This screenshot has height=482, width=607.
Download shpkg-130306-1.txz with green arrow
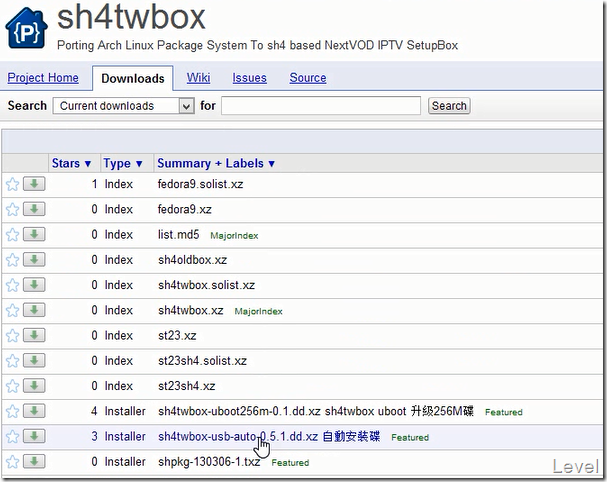pyautogui.click(x=34, y=461)
